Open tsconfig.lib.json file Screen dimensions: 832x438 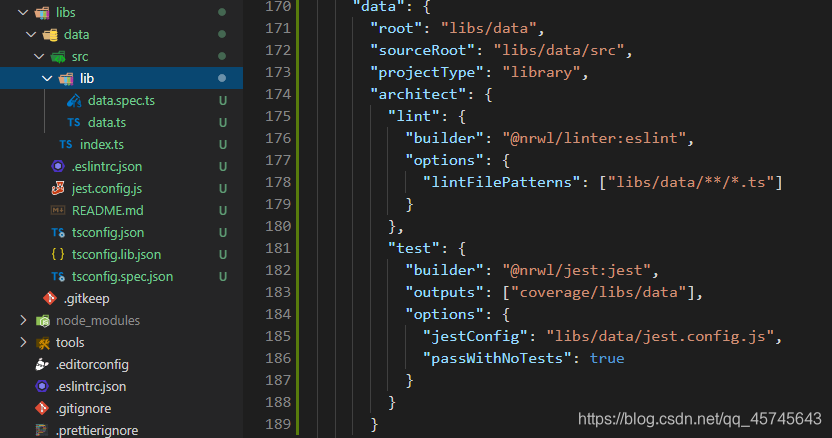(116, 254)
